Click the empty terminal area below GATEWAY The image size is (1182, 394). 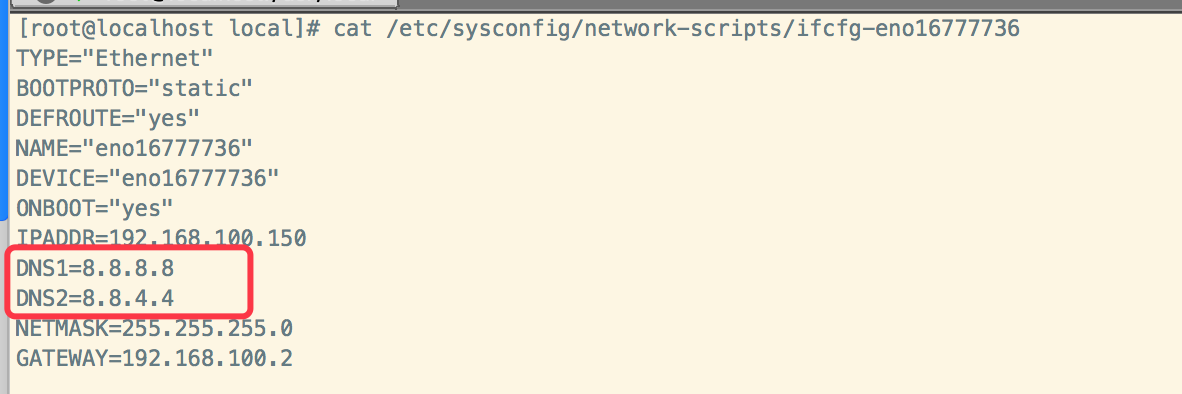click(591, 383)
